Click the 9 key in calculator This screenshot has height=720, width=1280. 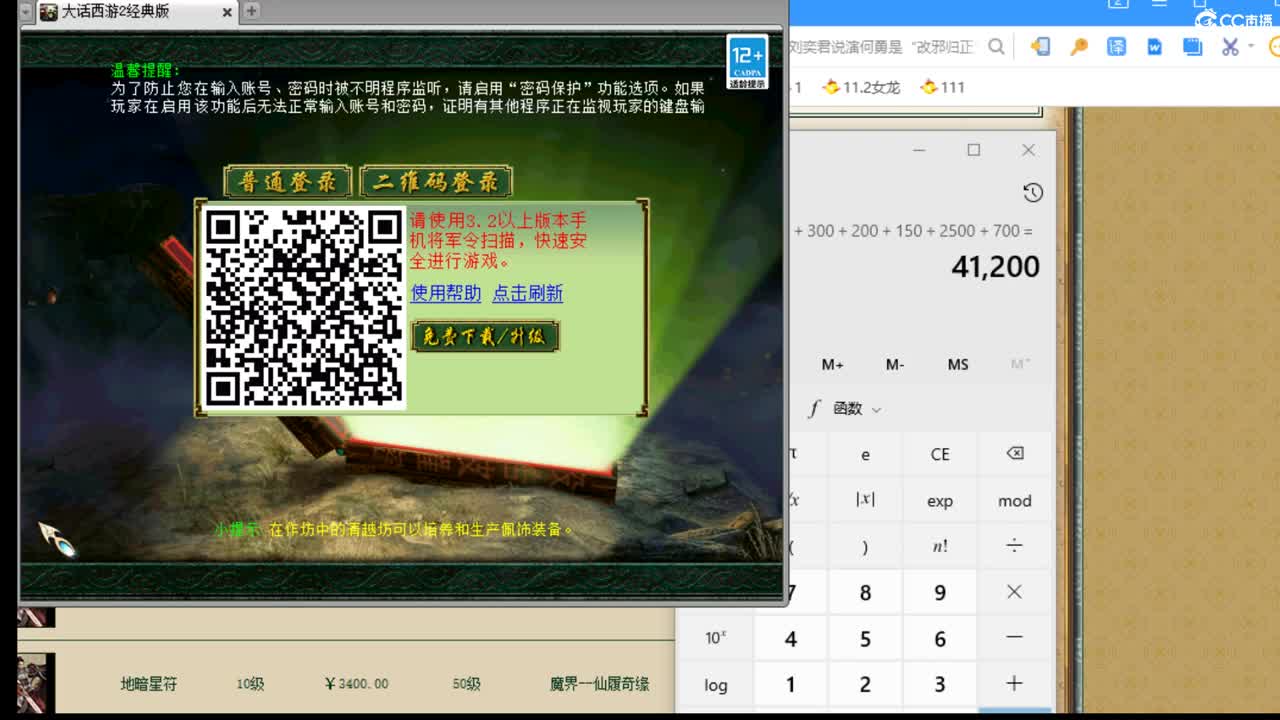click(x=940, y=592)
